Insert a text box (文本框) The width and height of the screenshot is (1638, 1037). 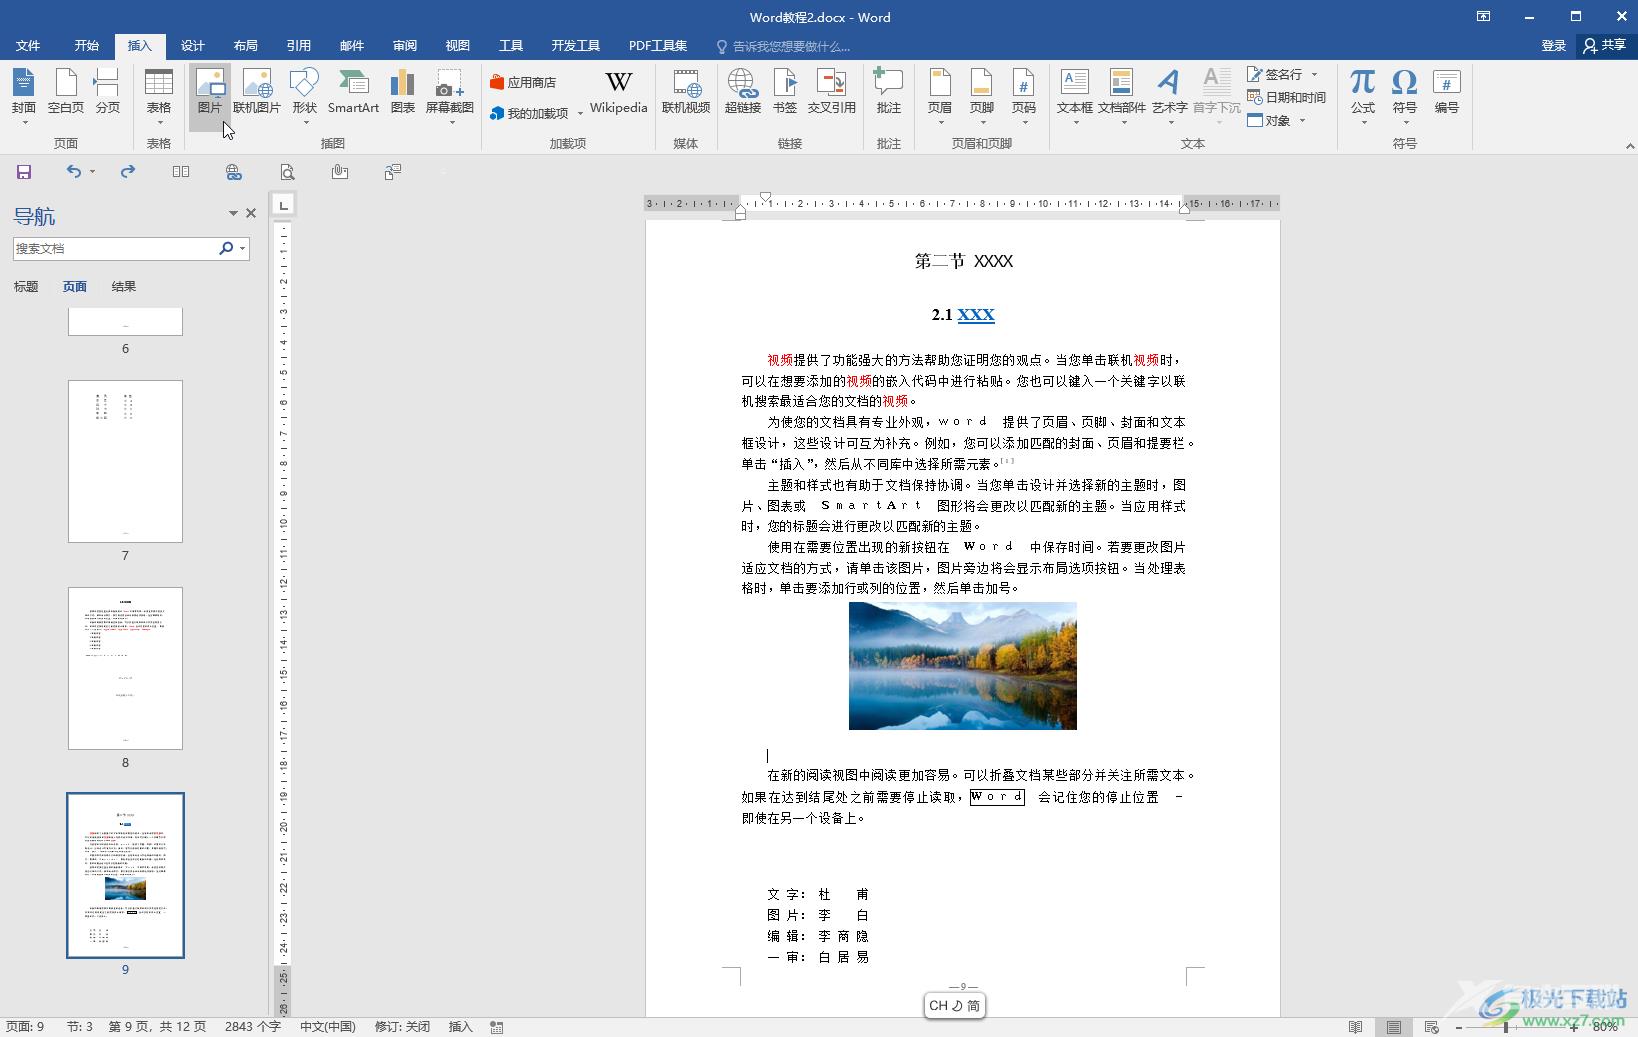[x=1075, y=96]
